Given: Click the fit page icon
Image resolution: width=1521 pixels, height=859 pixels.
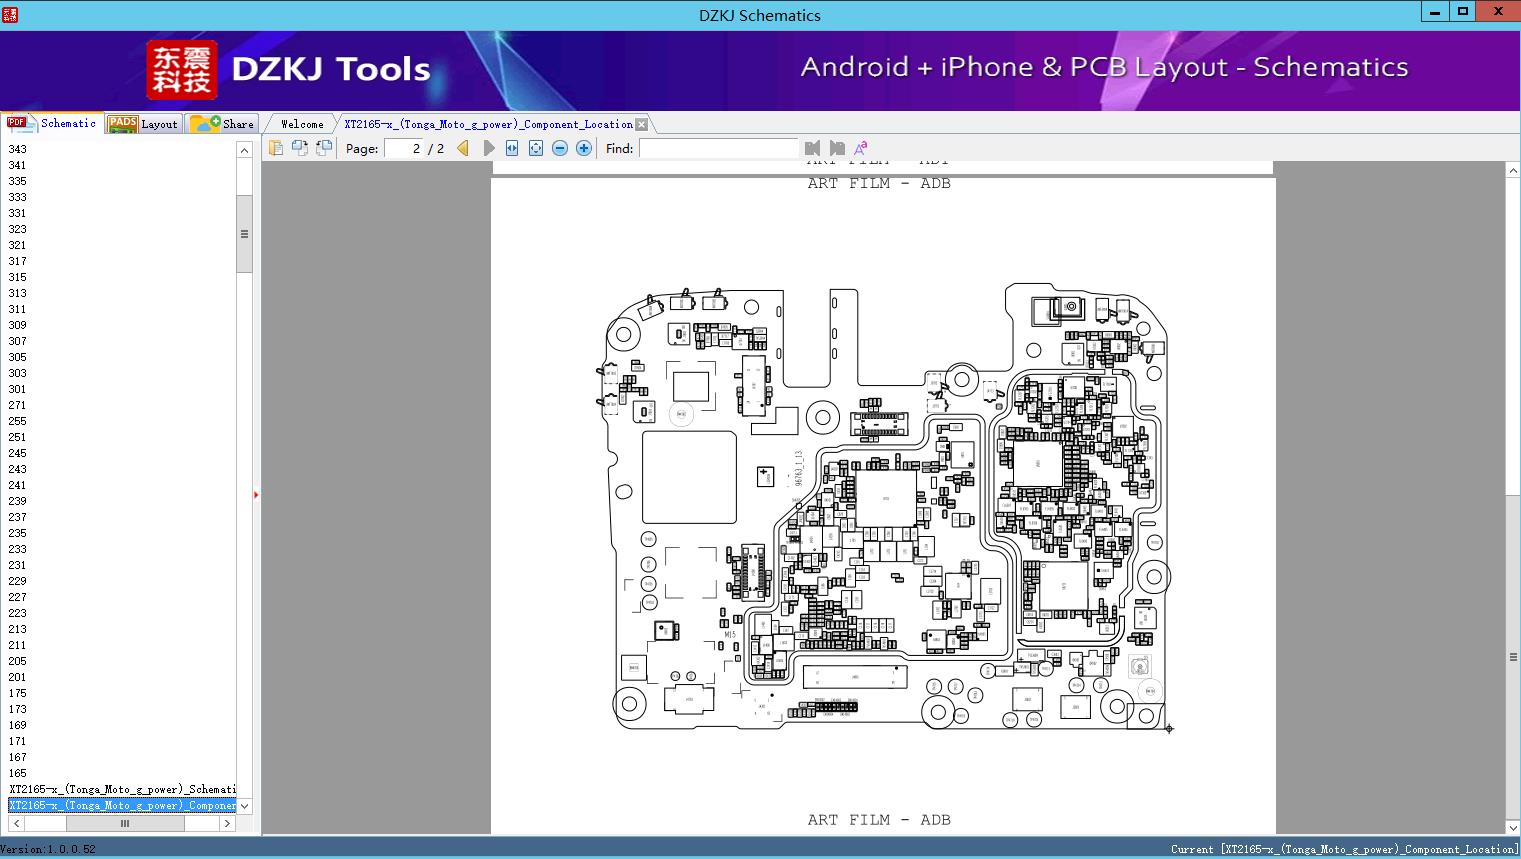Looking at the screenshot, I should coord(536,148).
